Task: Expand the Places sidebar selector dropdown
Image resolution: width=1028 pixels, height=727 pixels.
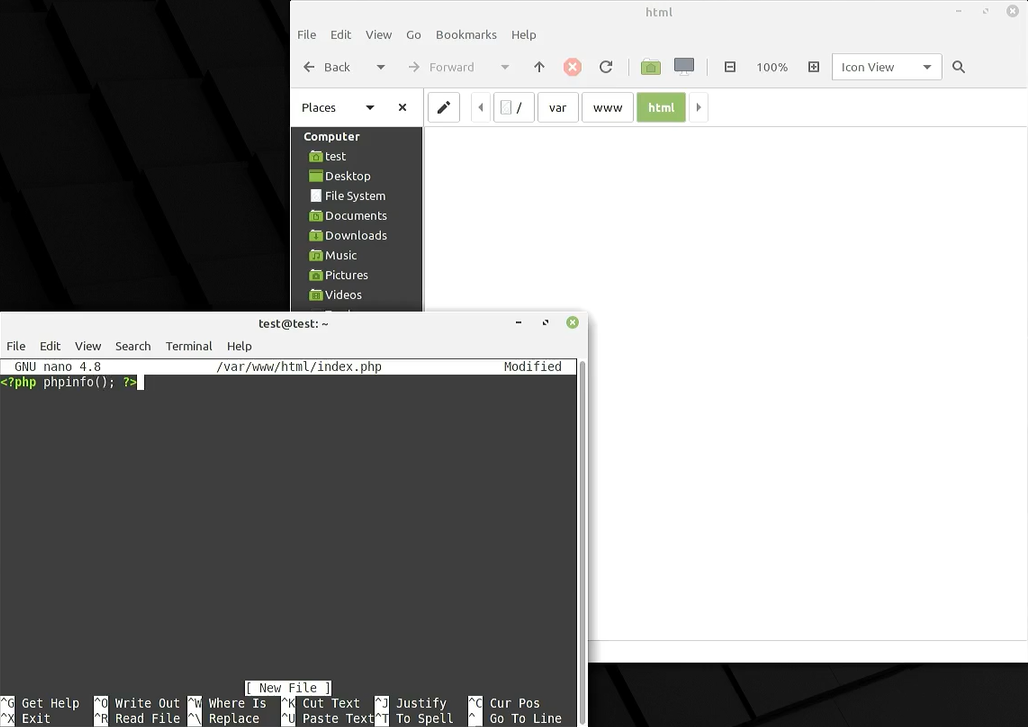Action: tap(369, 108)
